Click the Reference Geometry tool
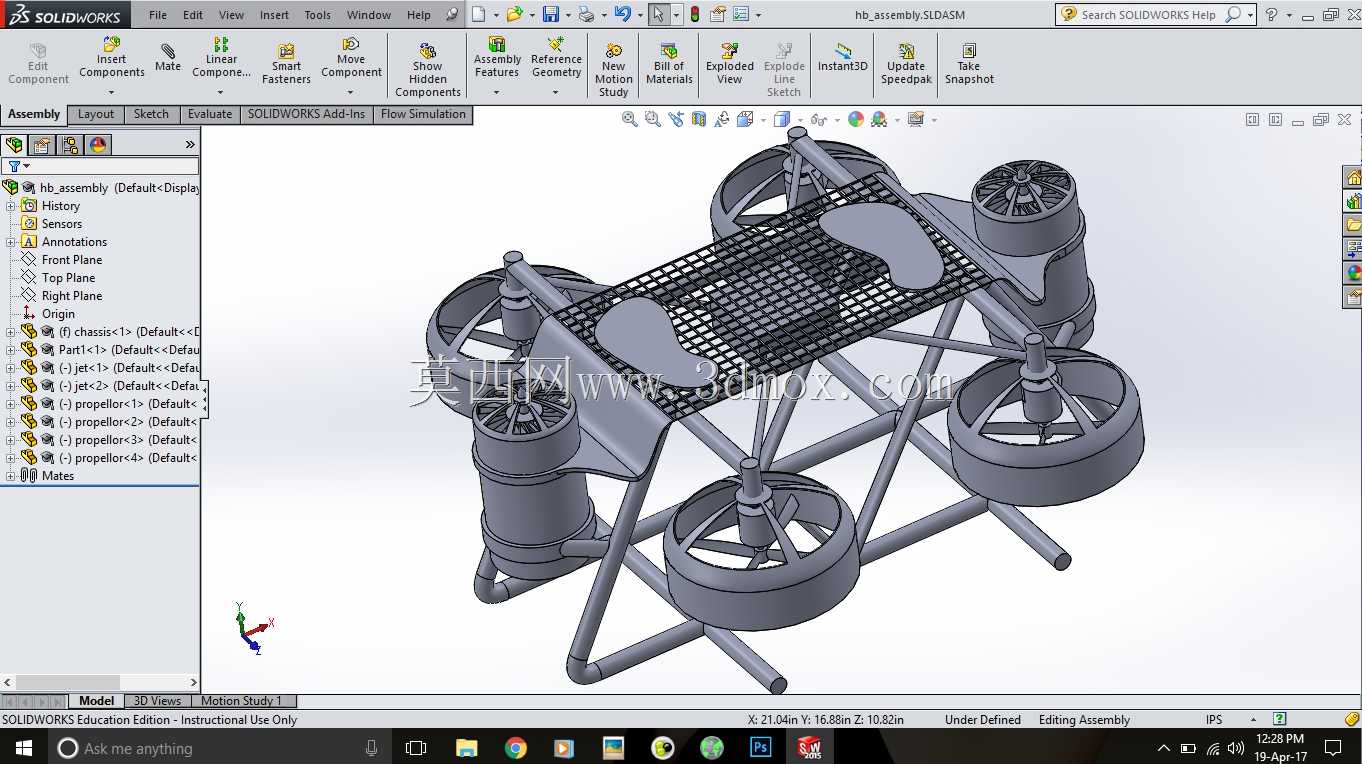 pos(556,58)
